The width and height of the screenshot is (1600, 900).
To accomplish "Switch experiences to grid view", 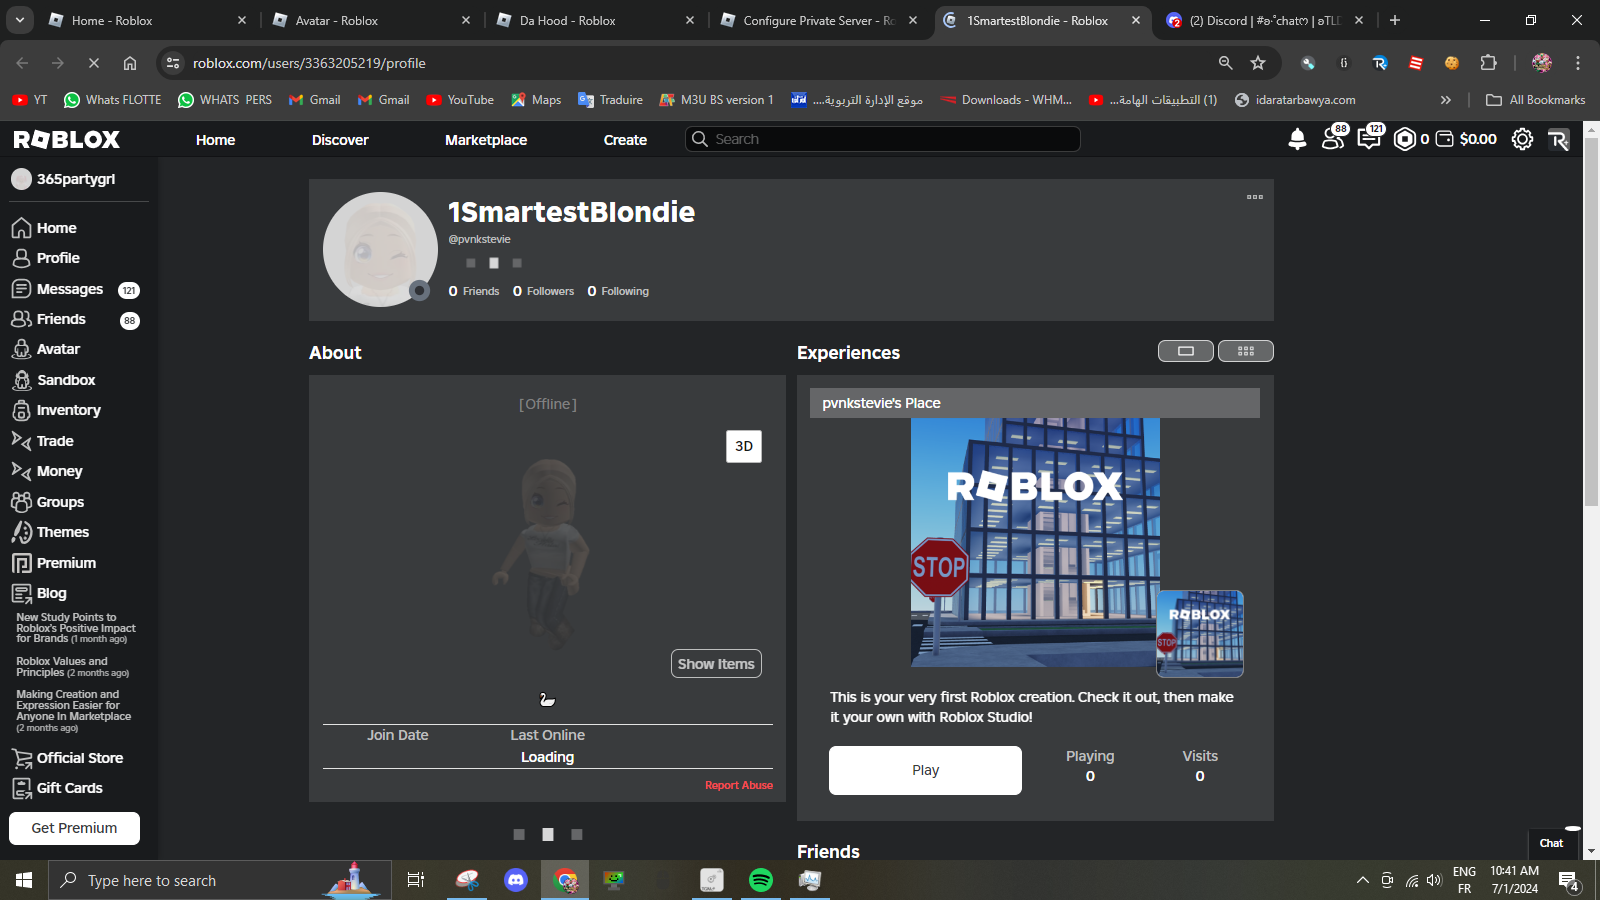I will [x=1246, y=351].
